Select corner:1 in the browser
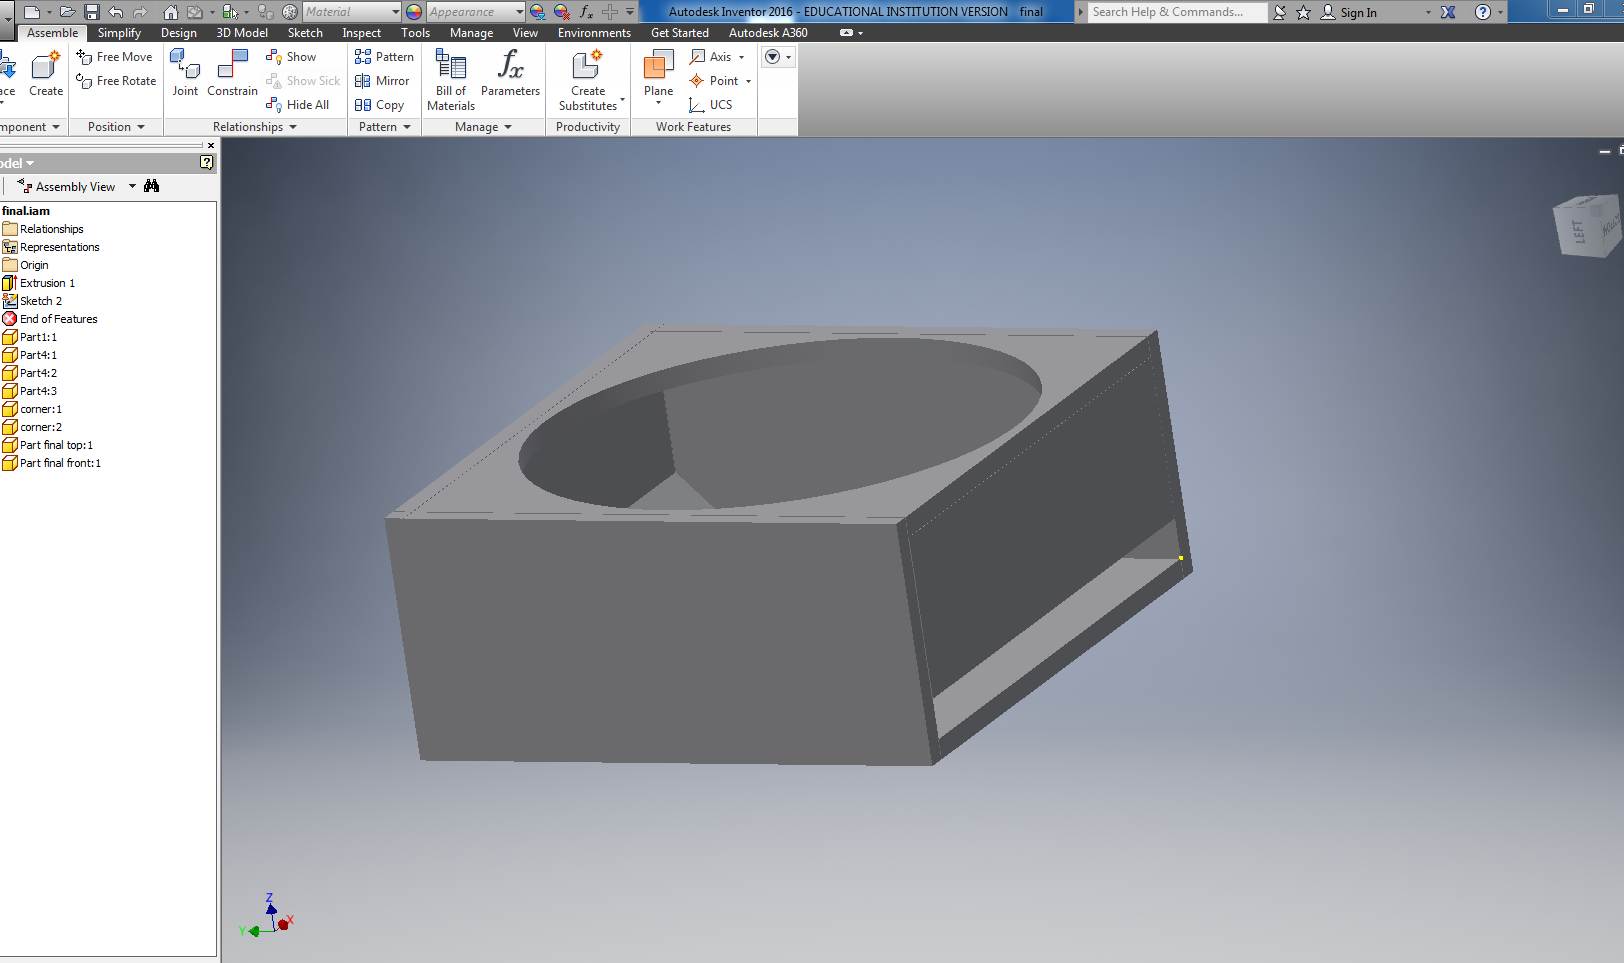This screenshot has height=963, width=1624. pos(32,409)
